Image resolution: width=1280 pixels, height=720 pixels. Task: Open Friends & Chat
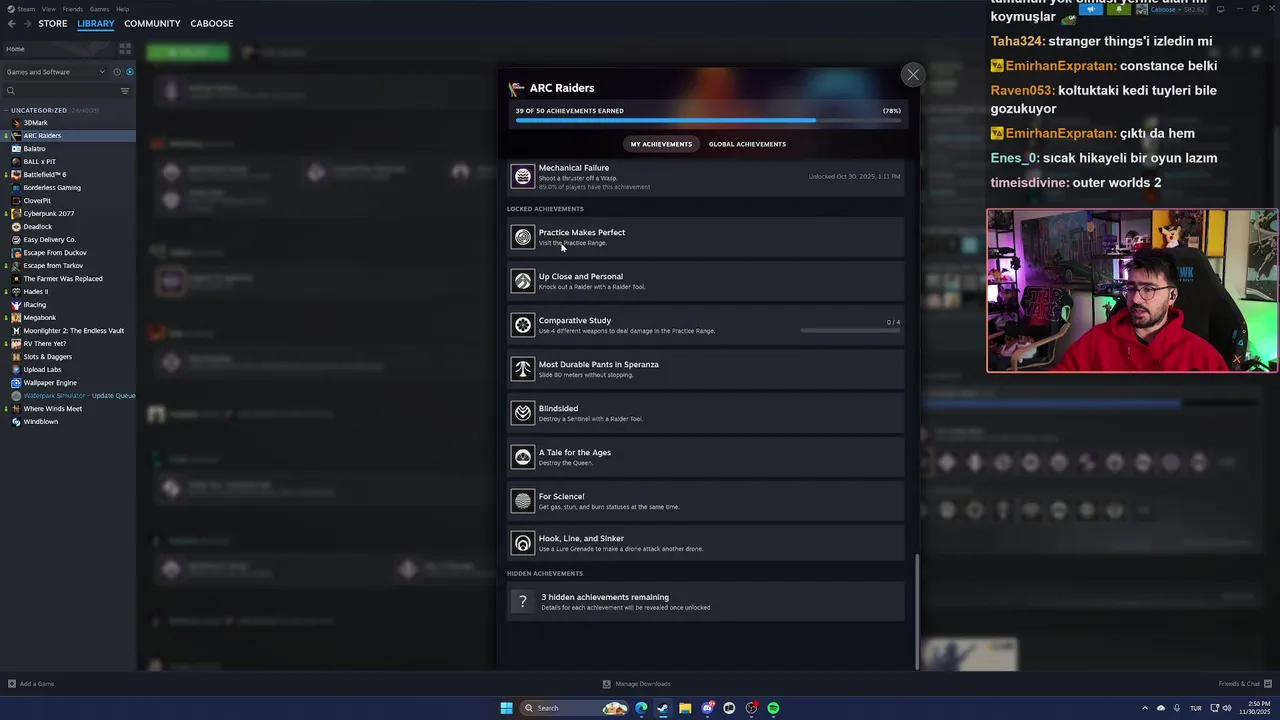pyautogui.click(x=1244, y=684)
